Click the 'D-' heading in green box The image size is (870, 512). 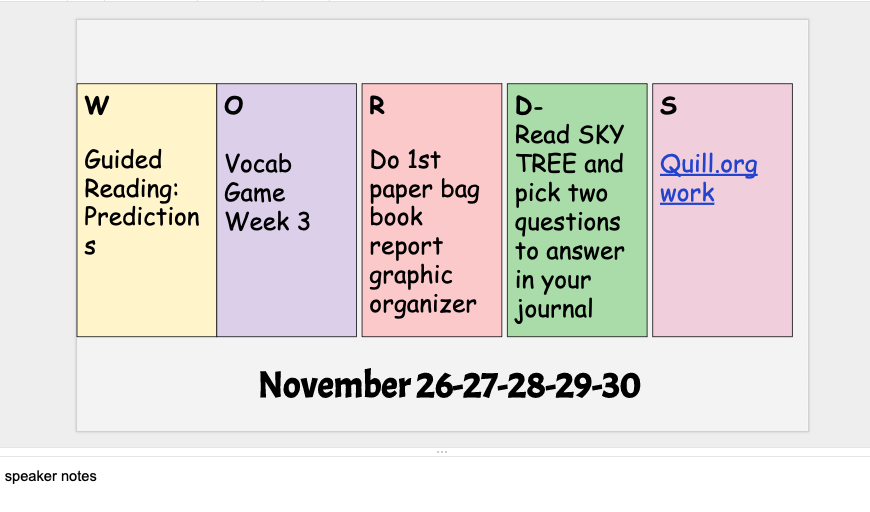click(529, 106)
